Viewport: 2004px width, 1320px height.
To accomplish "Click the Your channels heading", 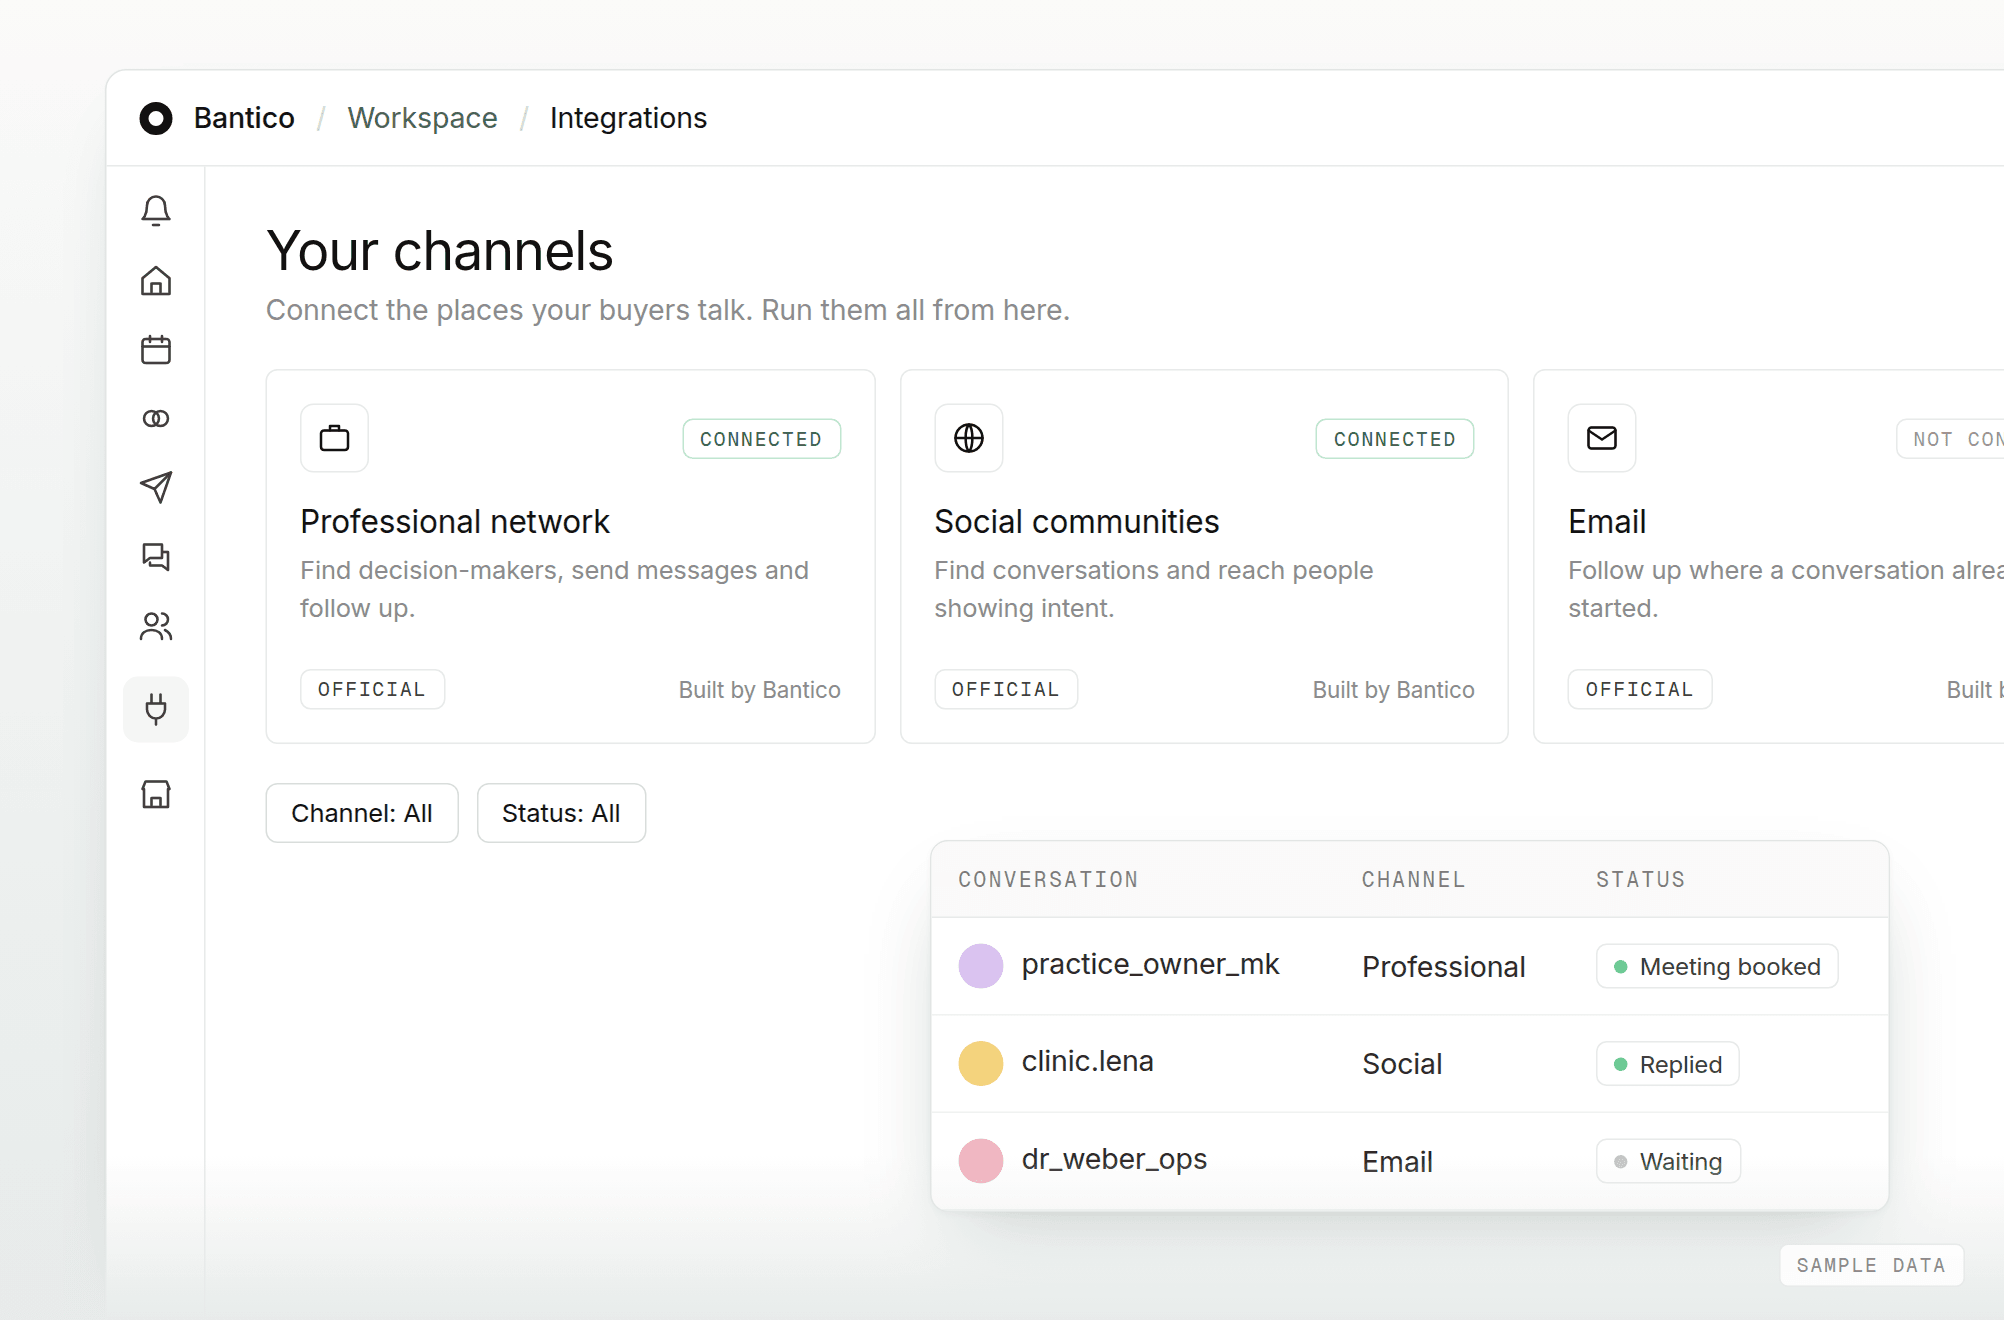I will coord(440,251).
